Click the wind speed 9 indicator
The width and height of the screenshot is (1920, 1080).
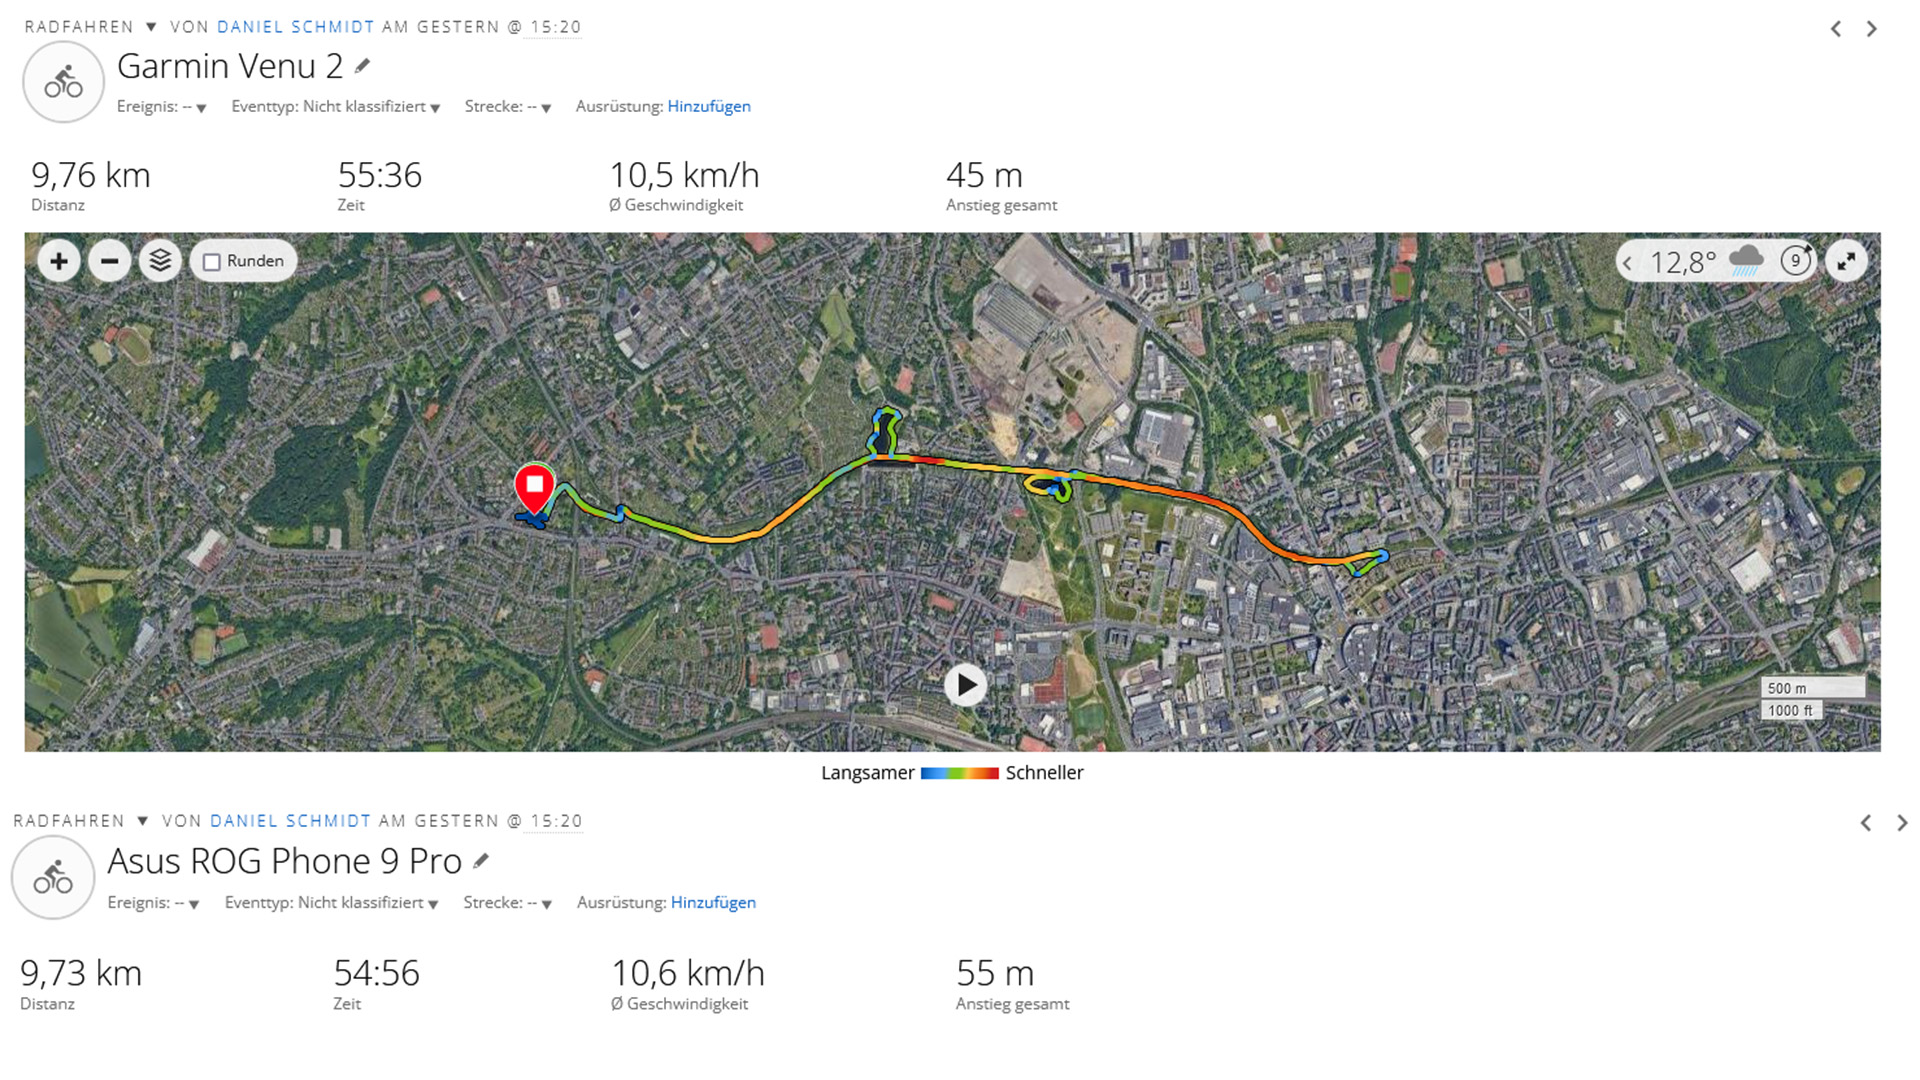coord(1796,261)
